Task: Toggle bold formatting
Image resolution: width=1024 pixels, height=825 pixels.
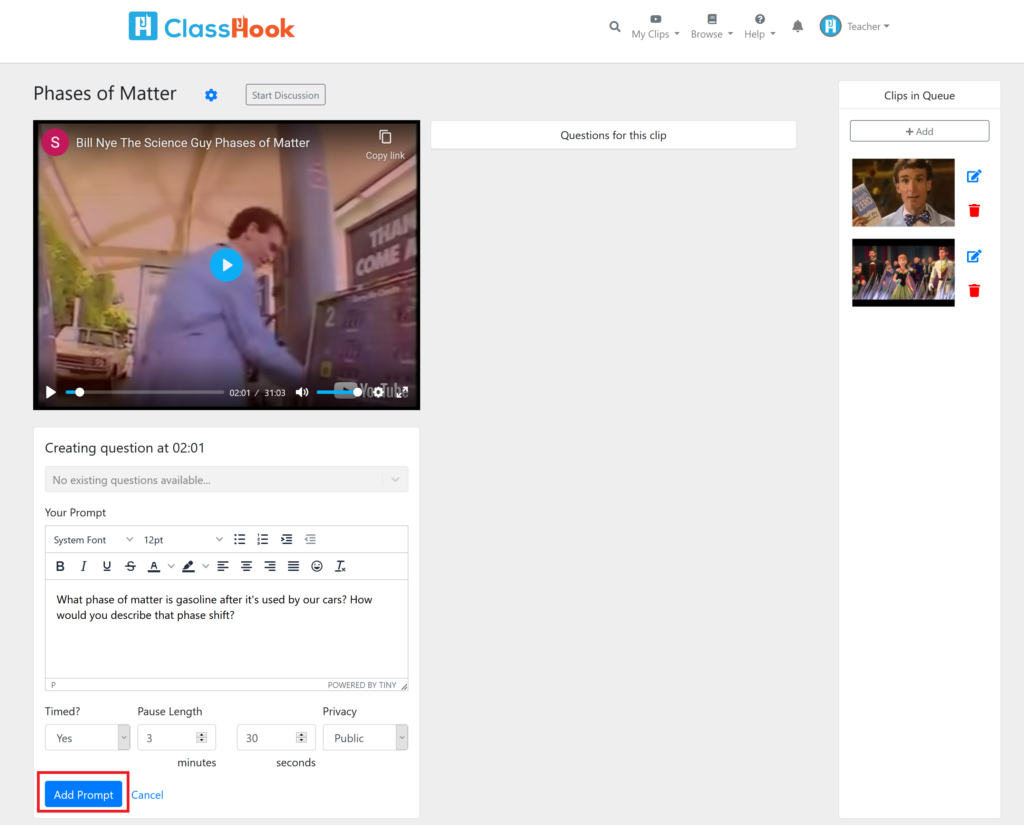Action: pyautogui.click(x=59, y=566)
